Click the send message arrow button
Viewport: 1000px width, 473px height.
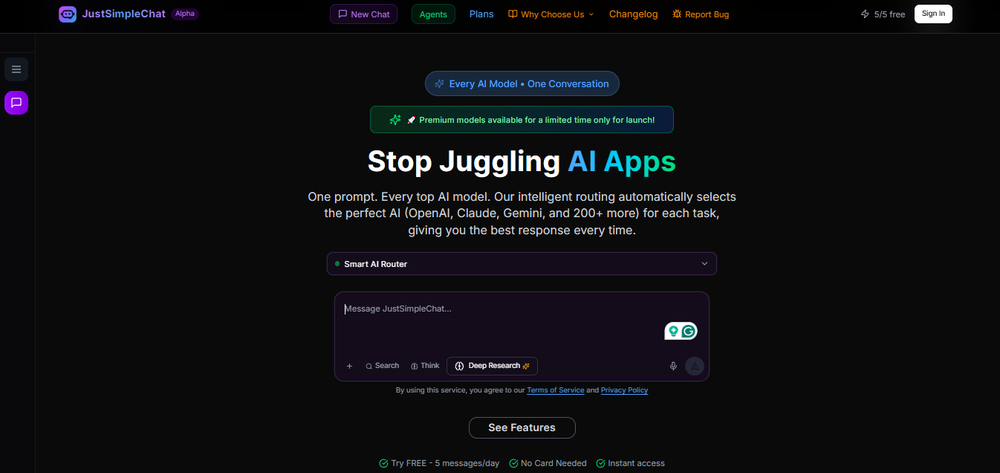pyautogui.click(x=694, y=366)
